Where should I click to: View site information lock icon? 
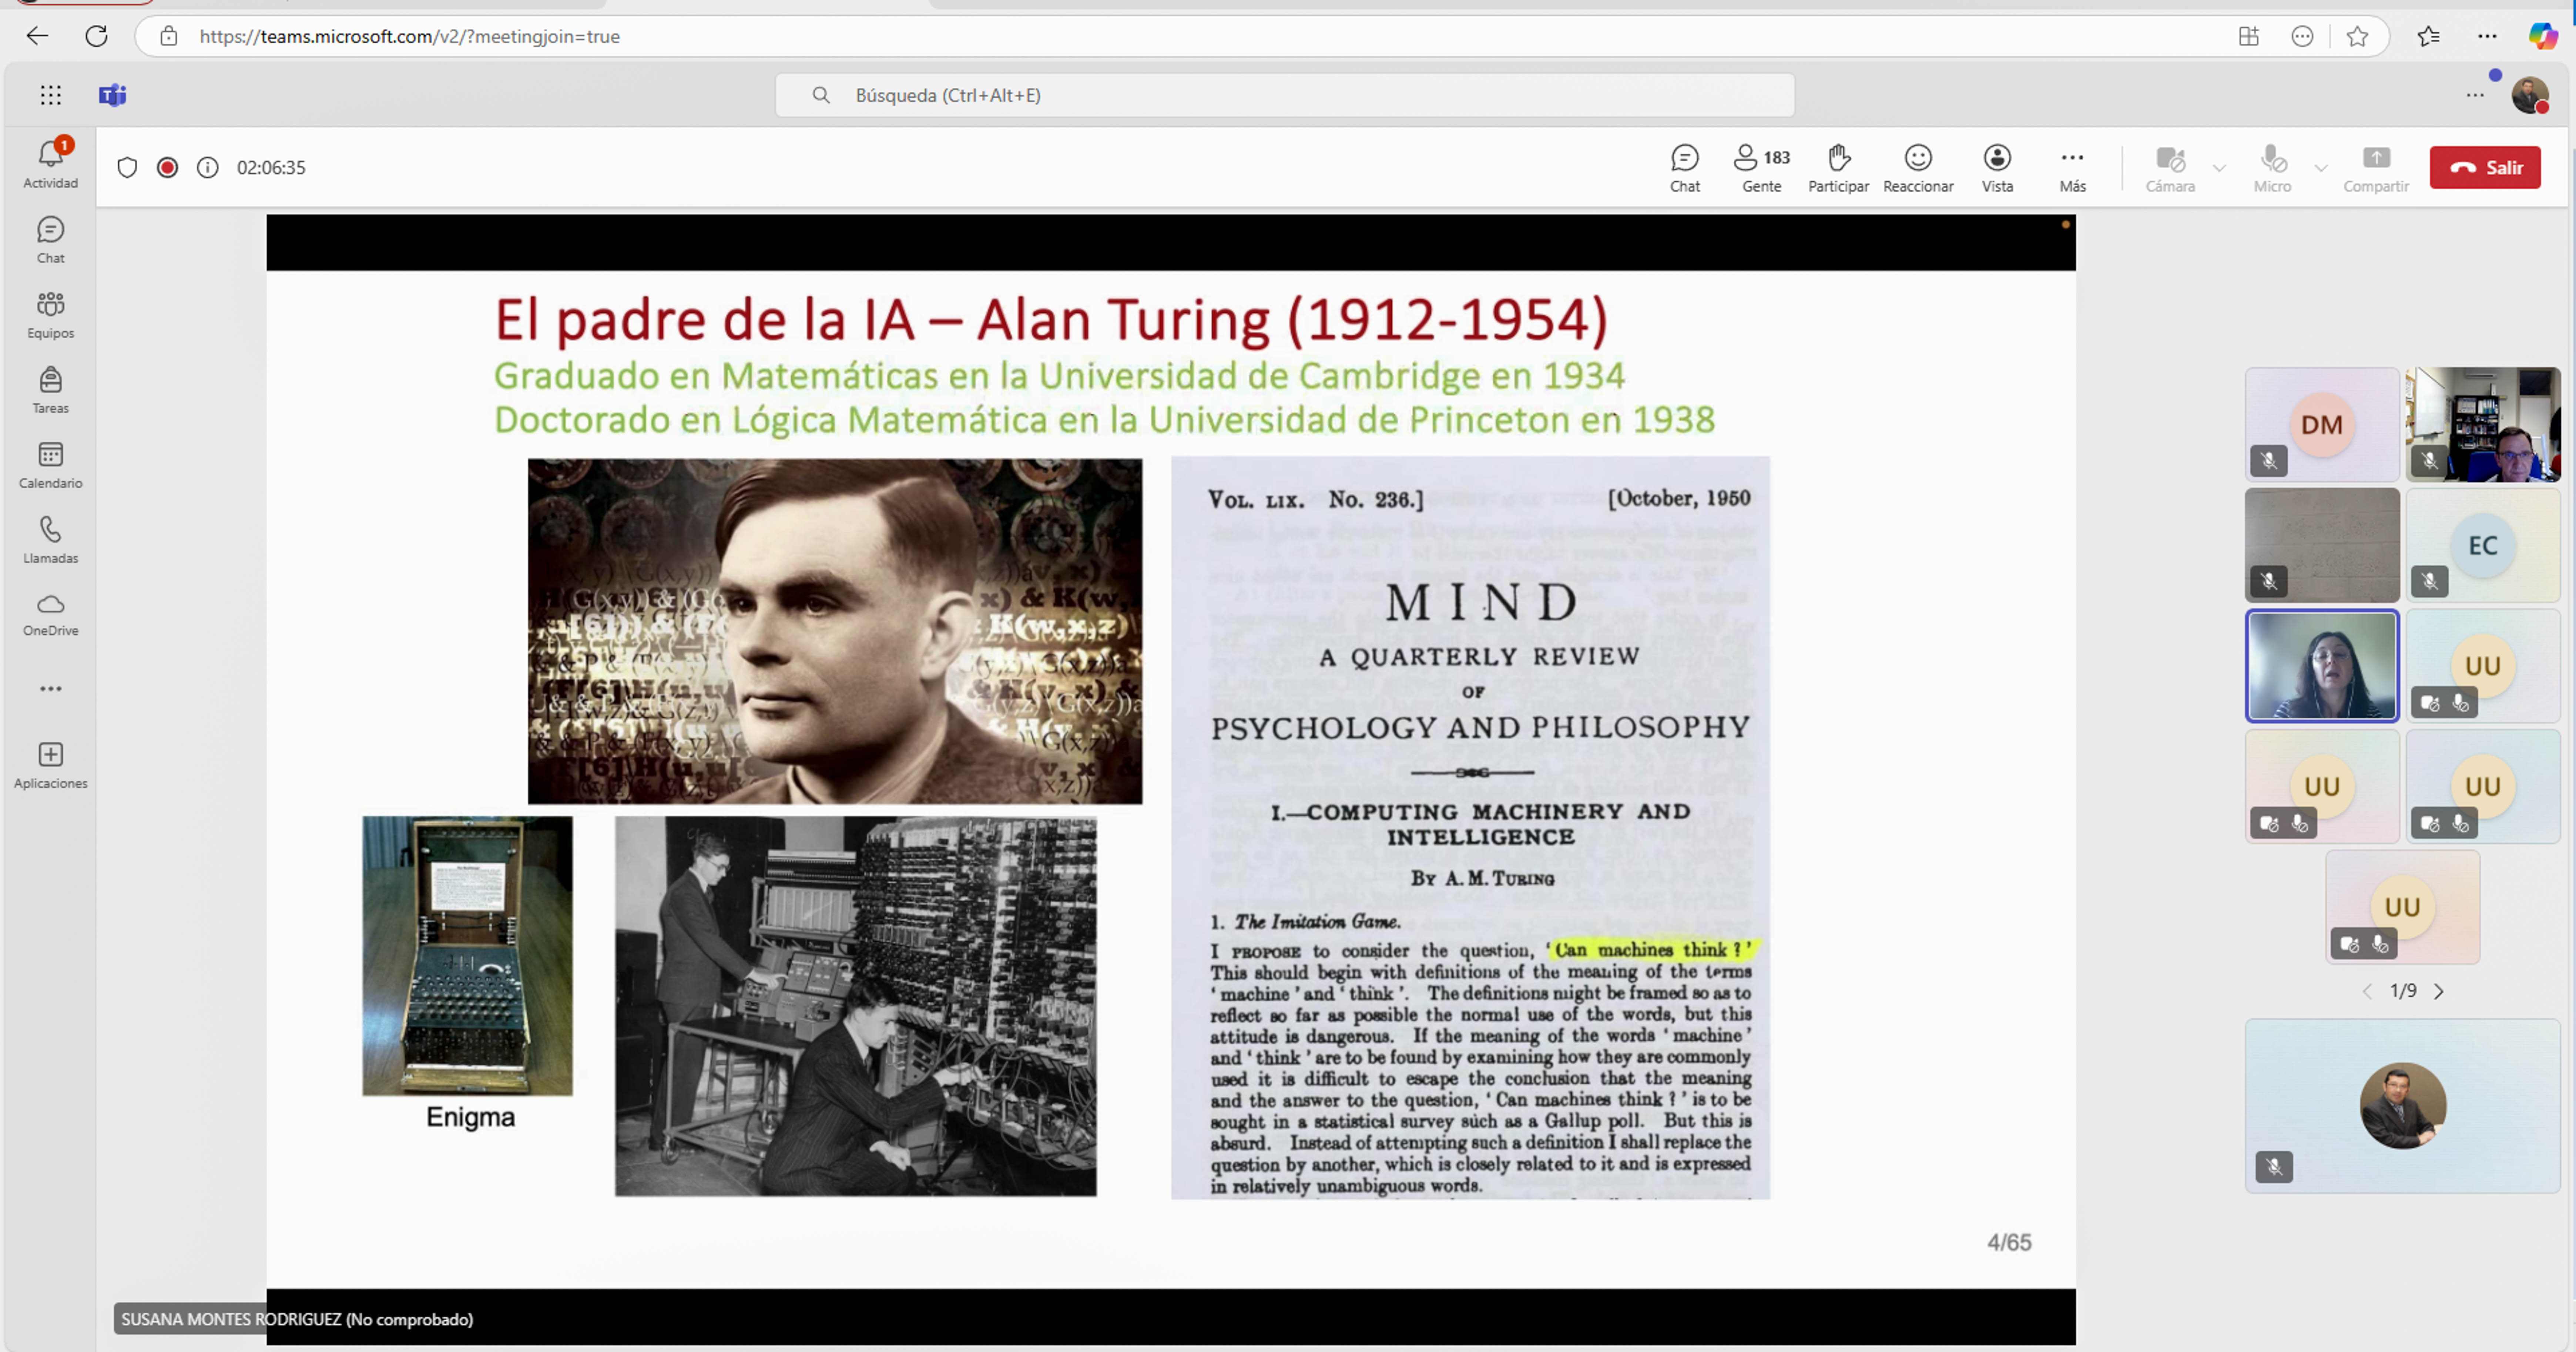click(x=169, y=36)
